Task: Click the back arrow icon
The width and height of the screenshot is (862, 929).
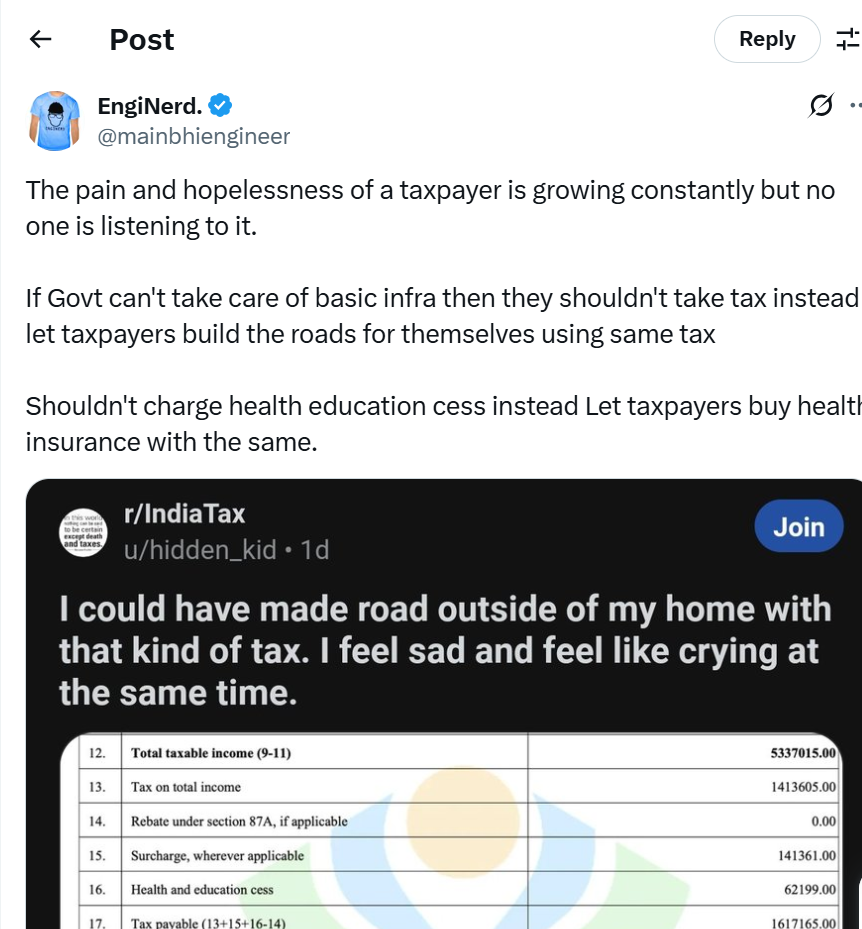Action: [x=40, y=39]
